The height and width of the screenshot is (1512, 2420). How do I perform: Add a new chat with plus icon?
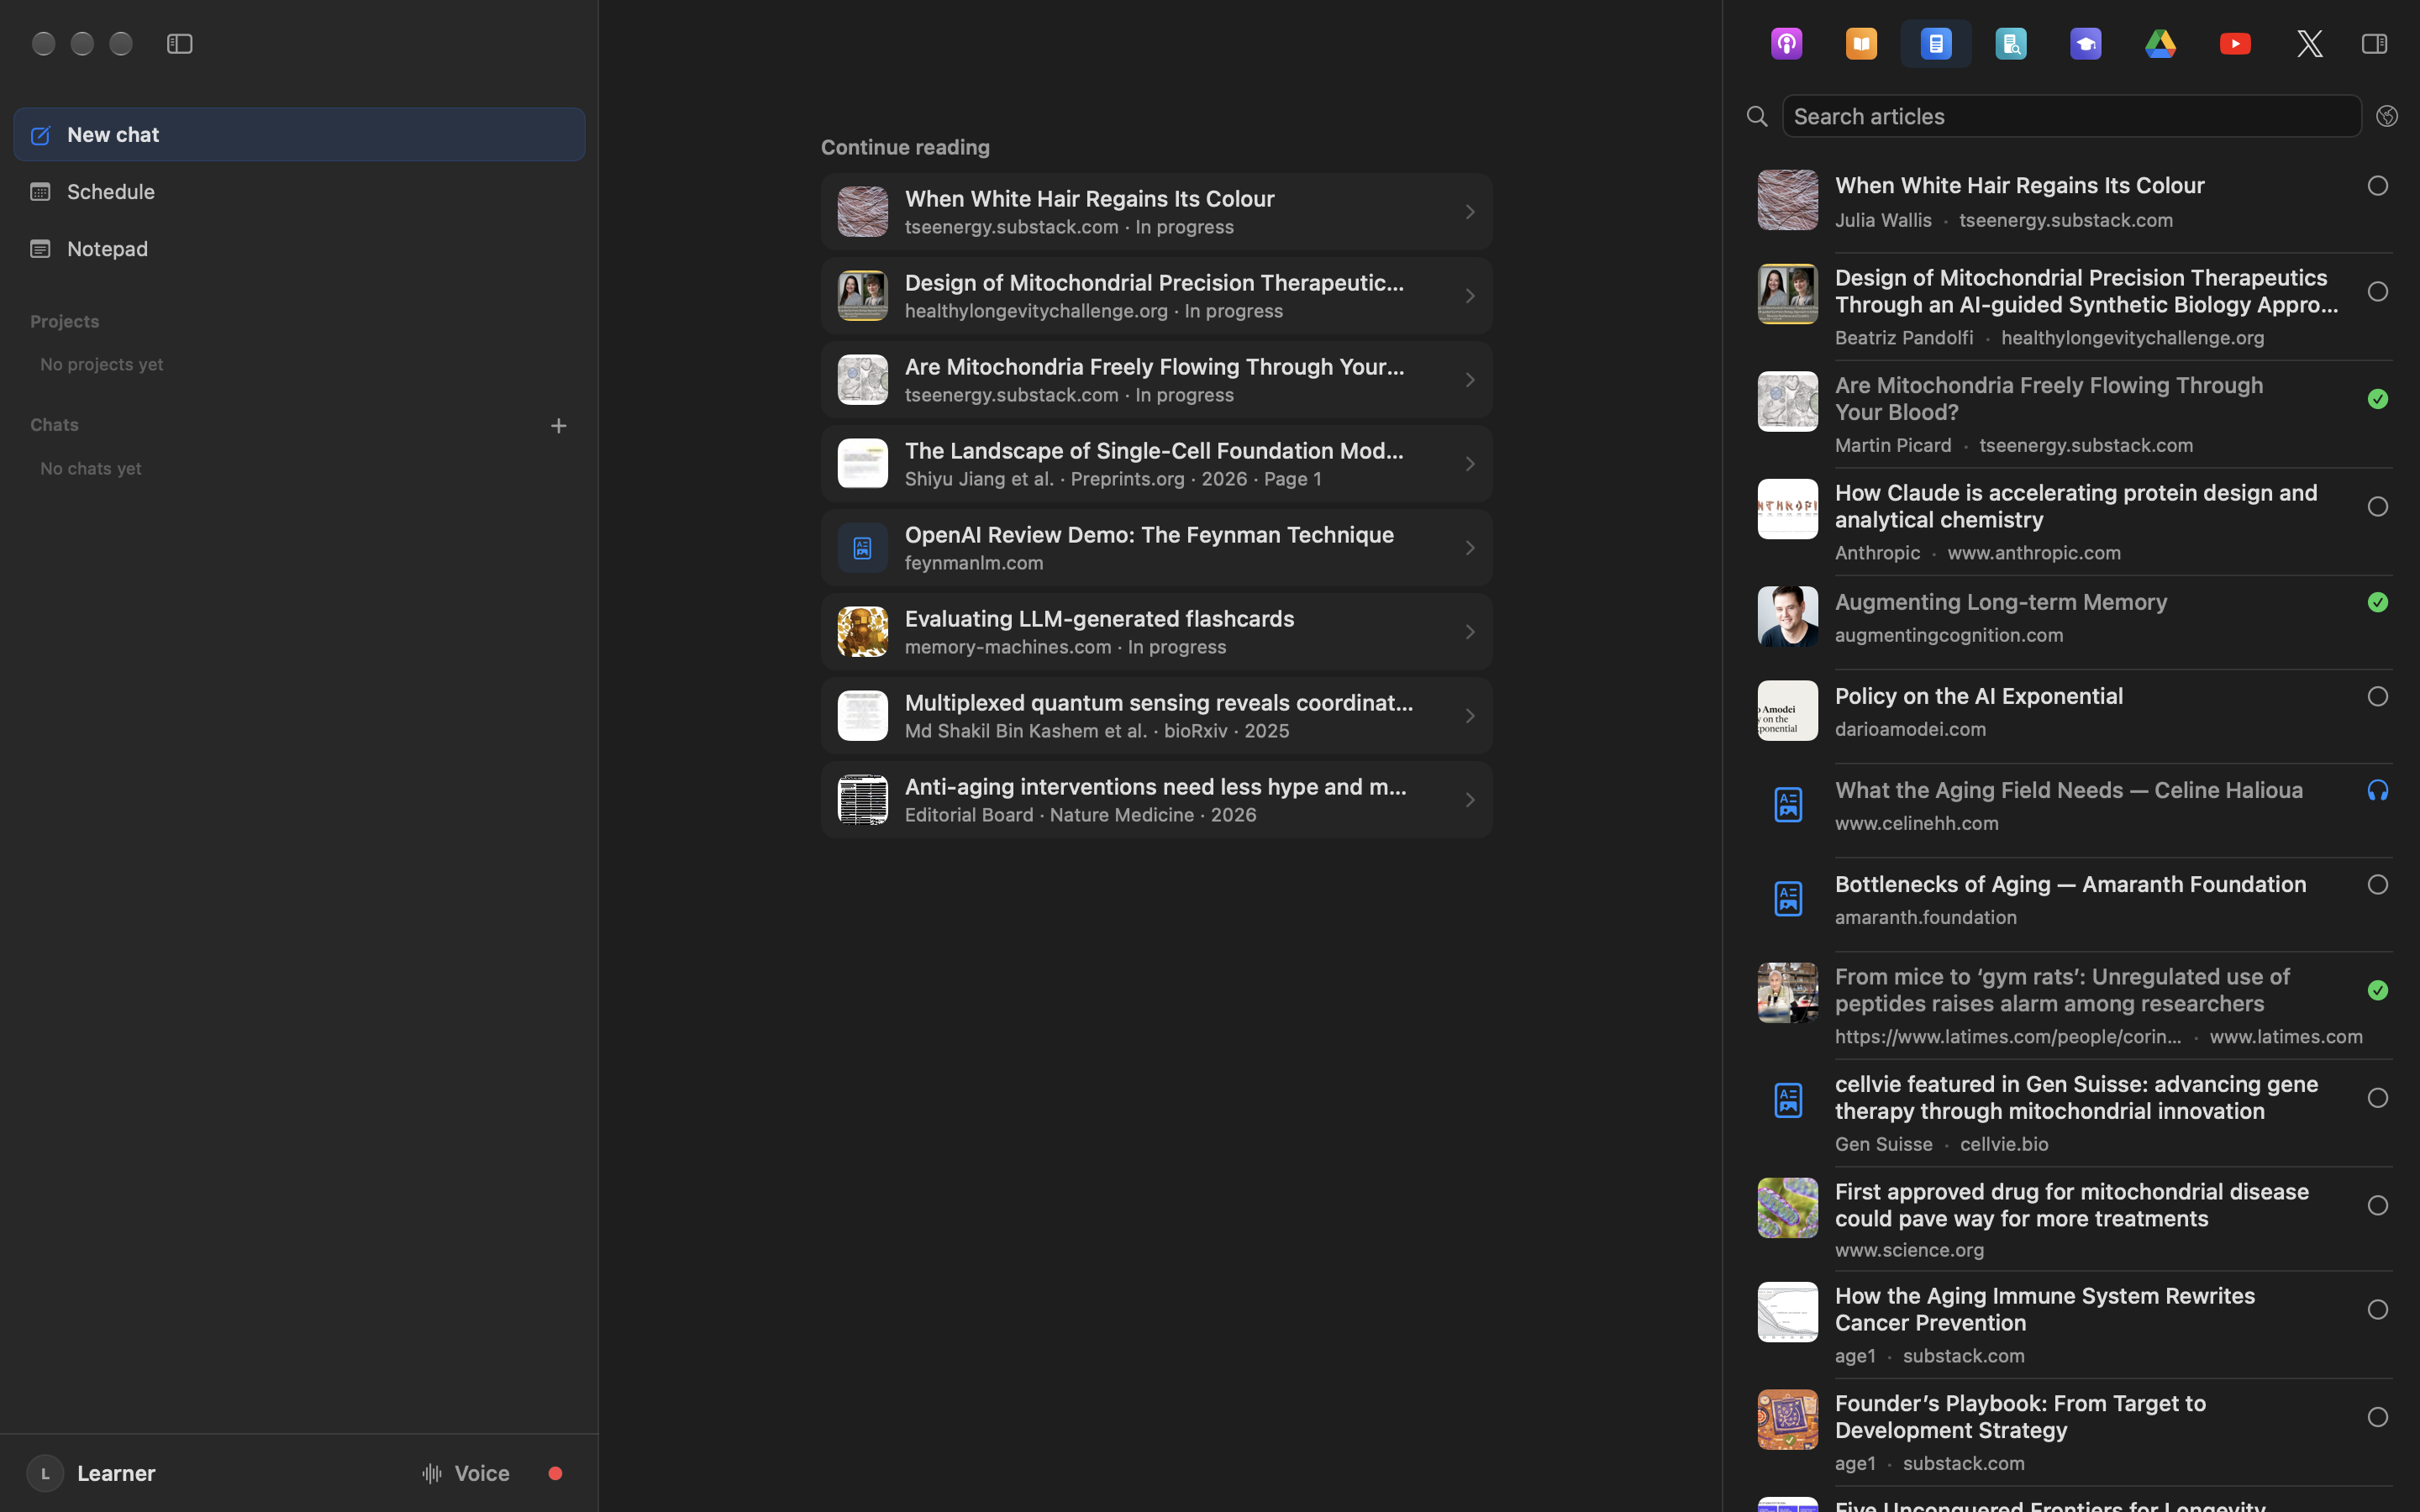click(x=558, y=426)
